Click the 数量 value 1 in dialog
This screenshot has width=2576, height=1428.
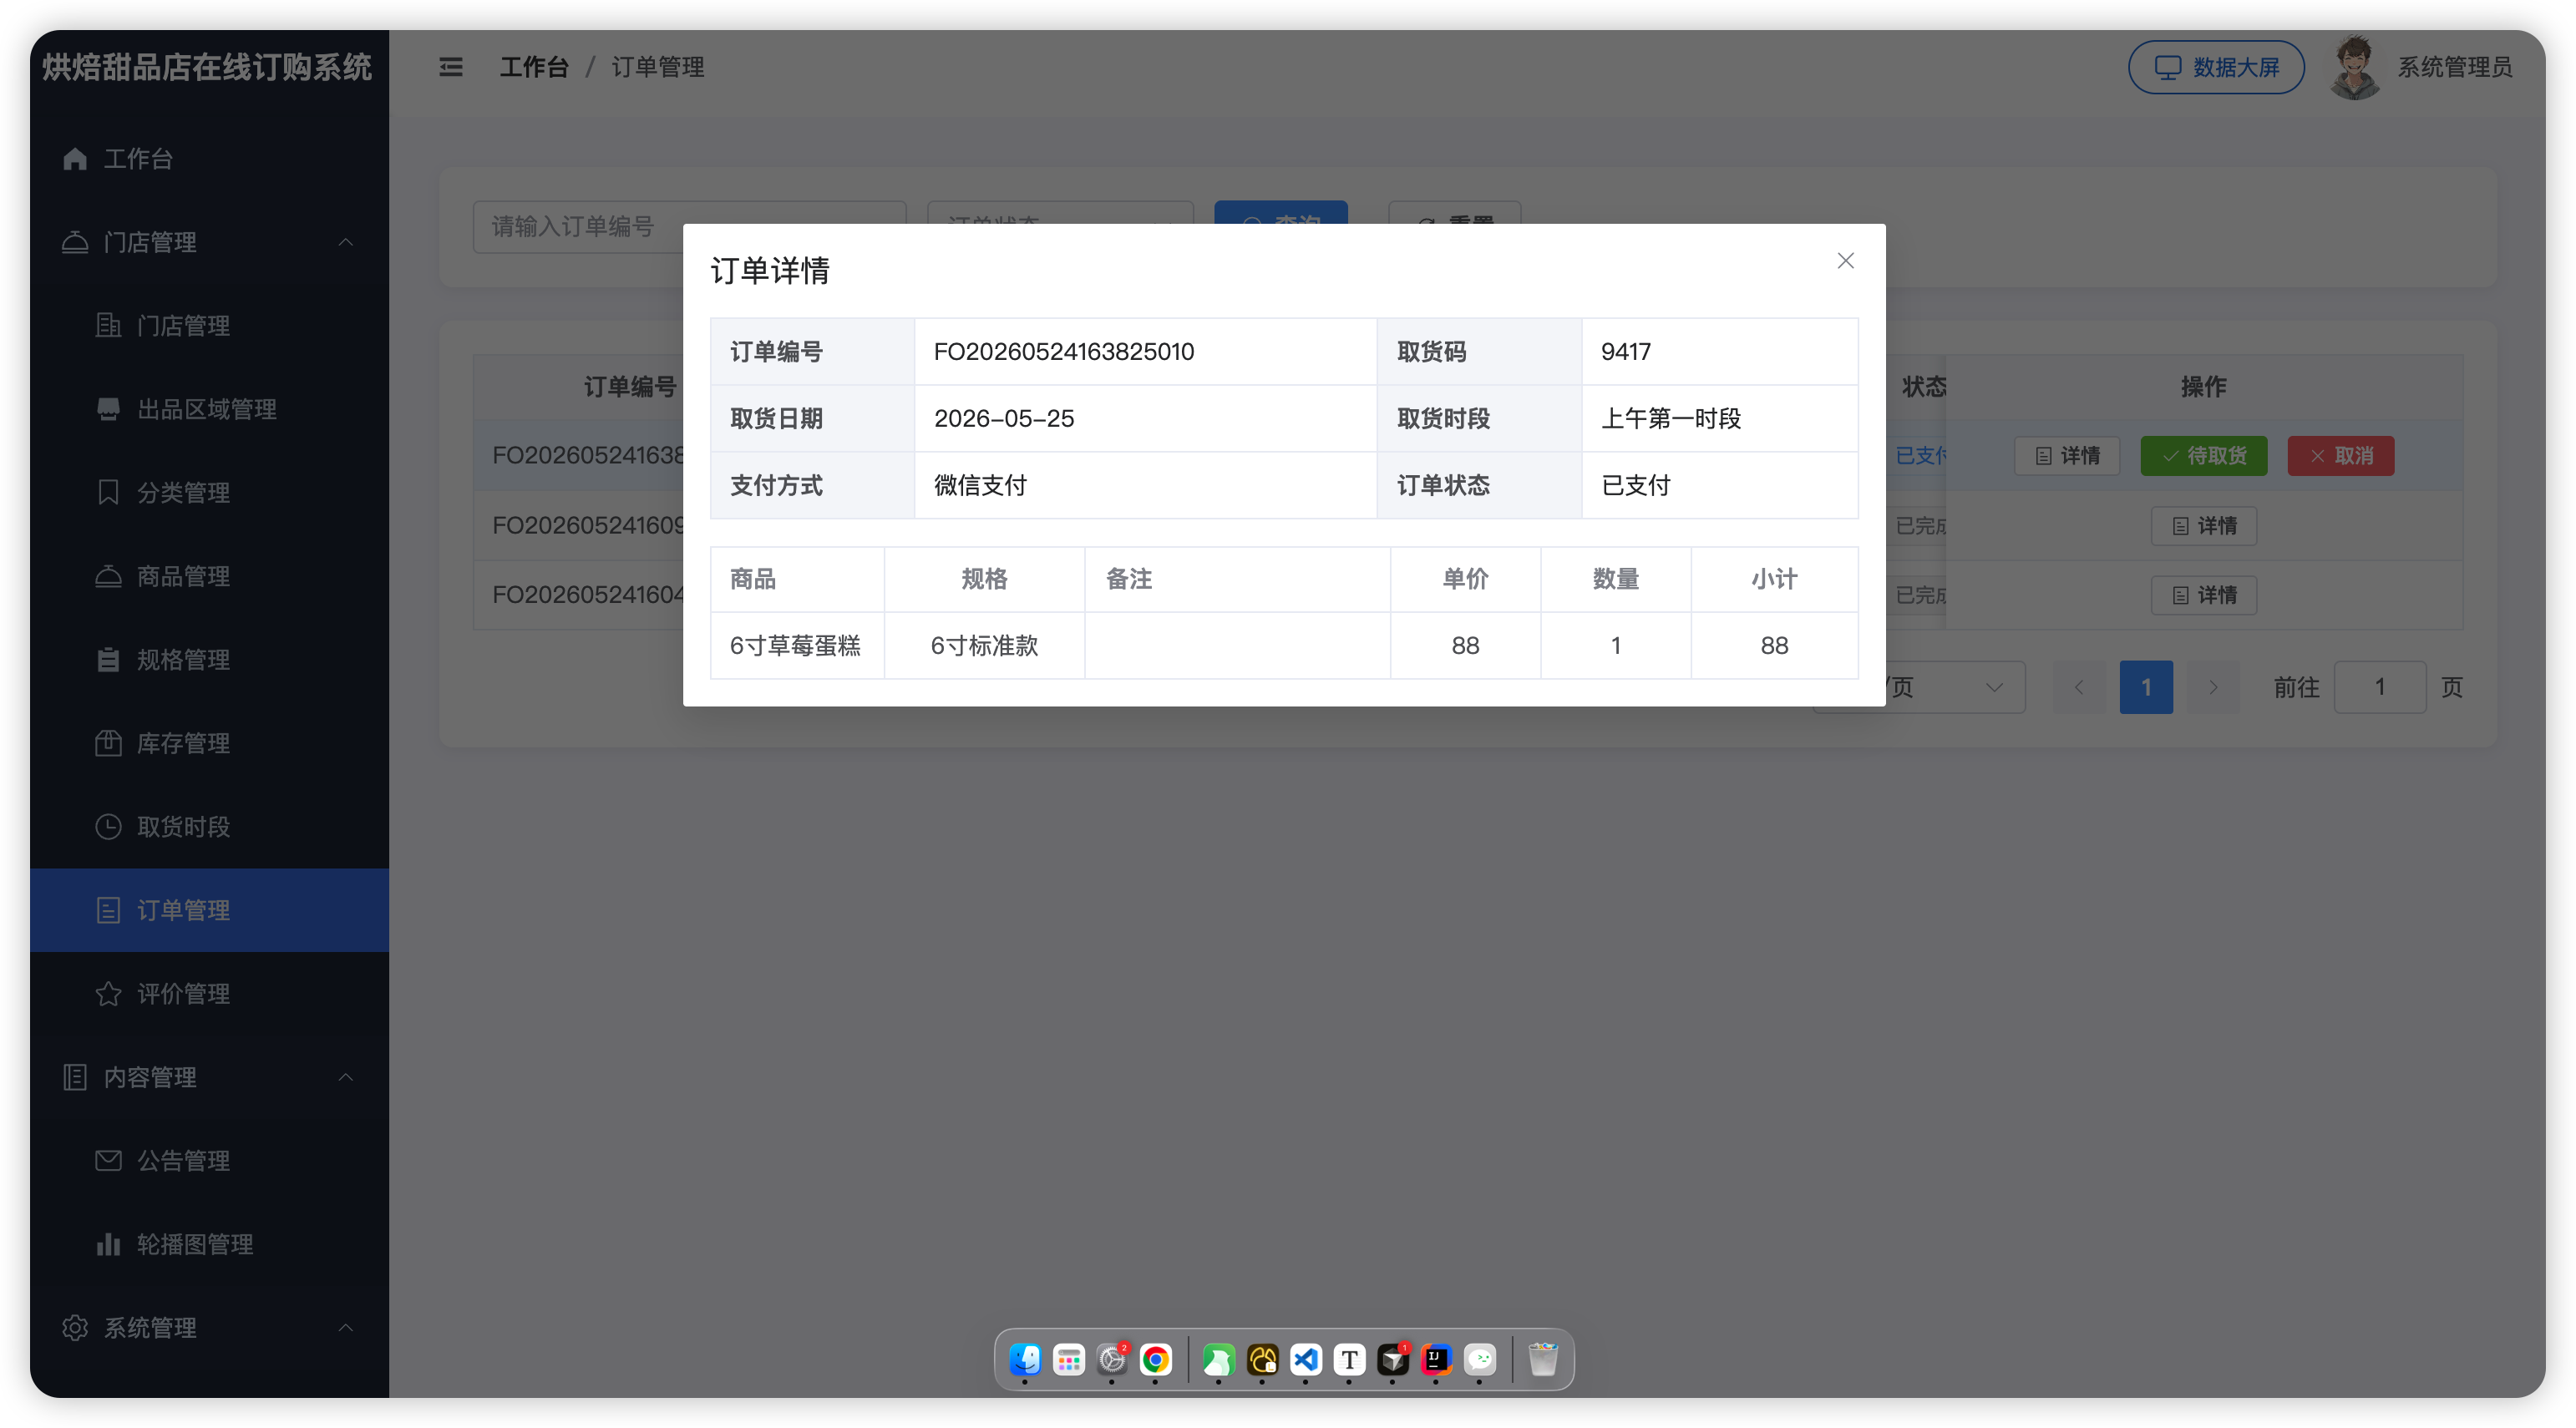[1615, 645]
